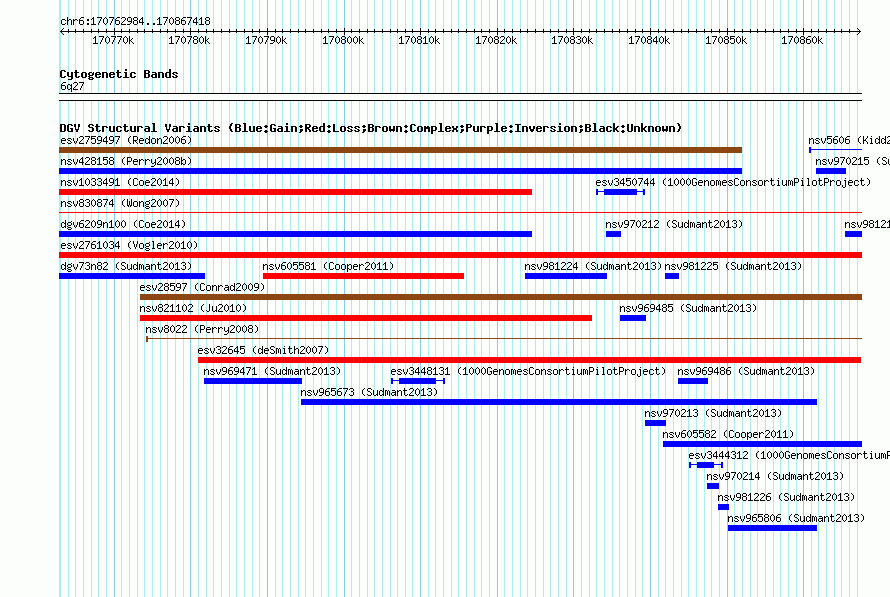The height and width of the screenshot is (597, 890).
Task: Open nsv605582 (Cooper2011) label
Action: (x=728, y=434)
